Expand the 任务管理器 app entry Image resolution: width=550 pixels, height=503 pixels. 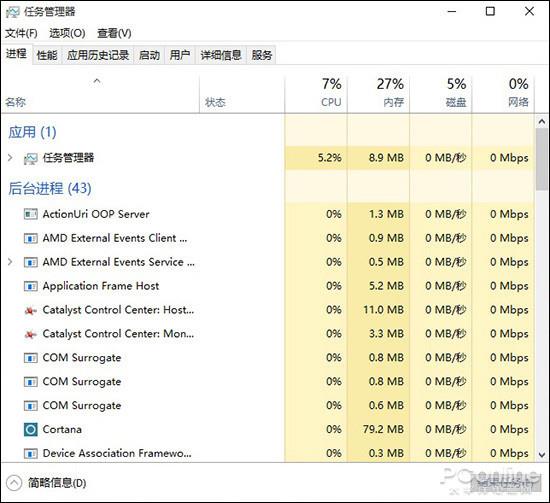click(10, 158)
